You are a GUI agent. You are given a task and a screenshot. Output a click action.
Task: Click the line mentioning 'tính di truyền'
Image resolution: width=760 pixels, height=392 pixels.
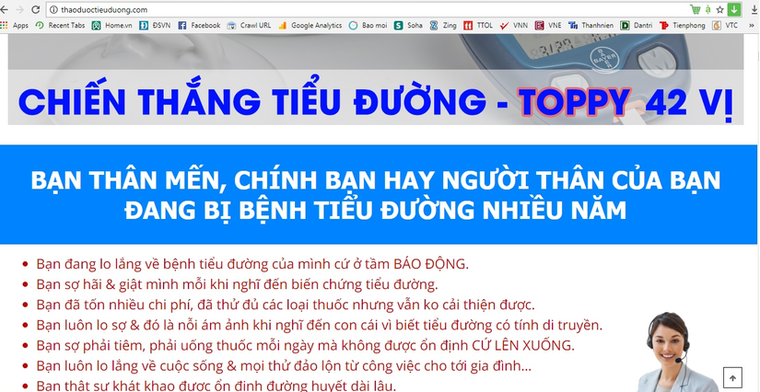(x=319, y=325)
